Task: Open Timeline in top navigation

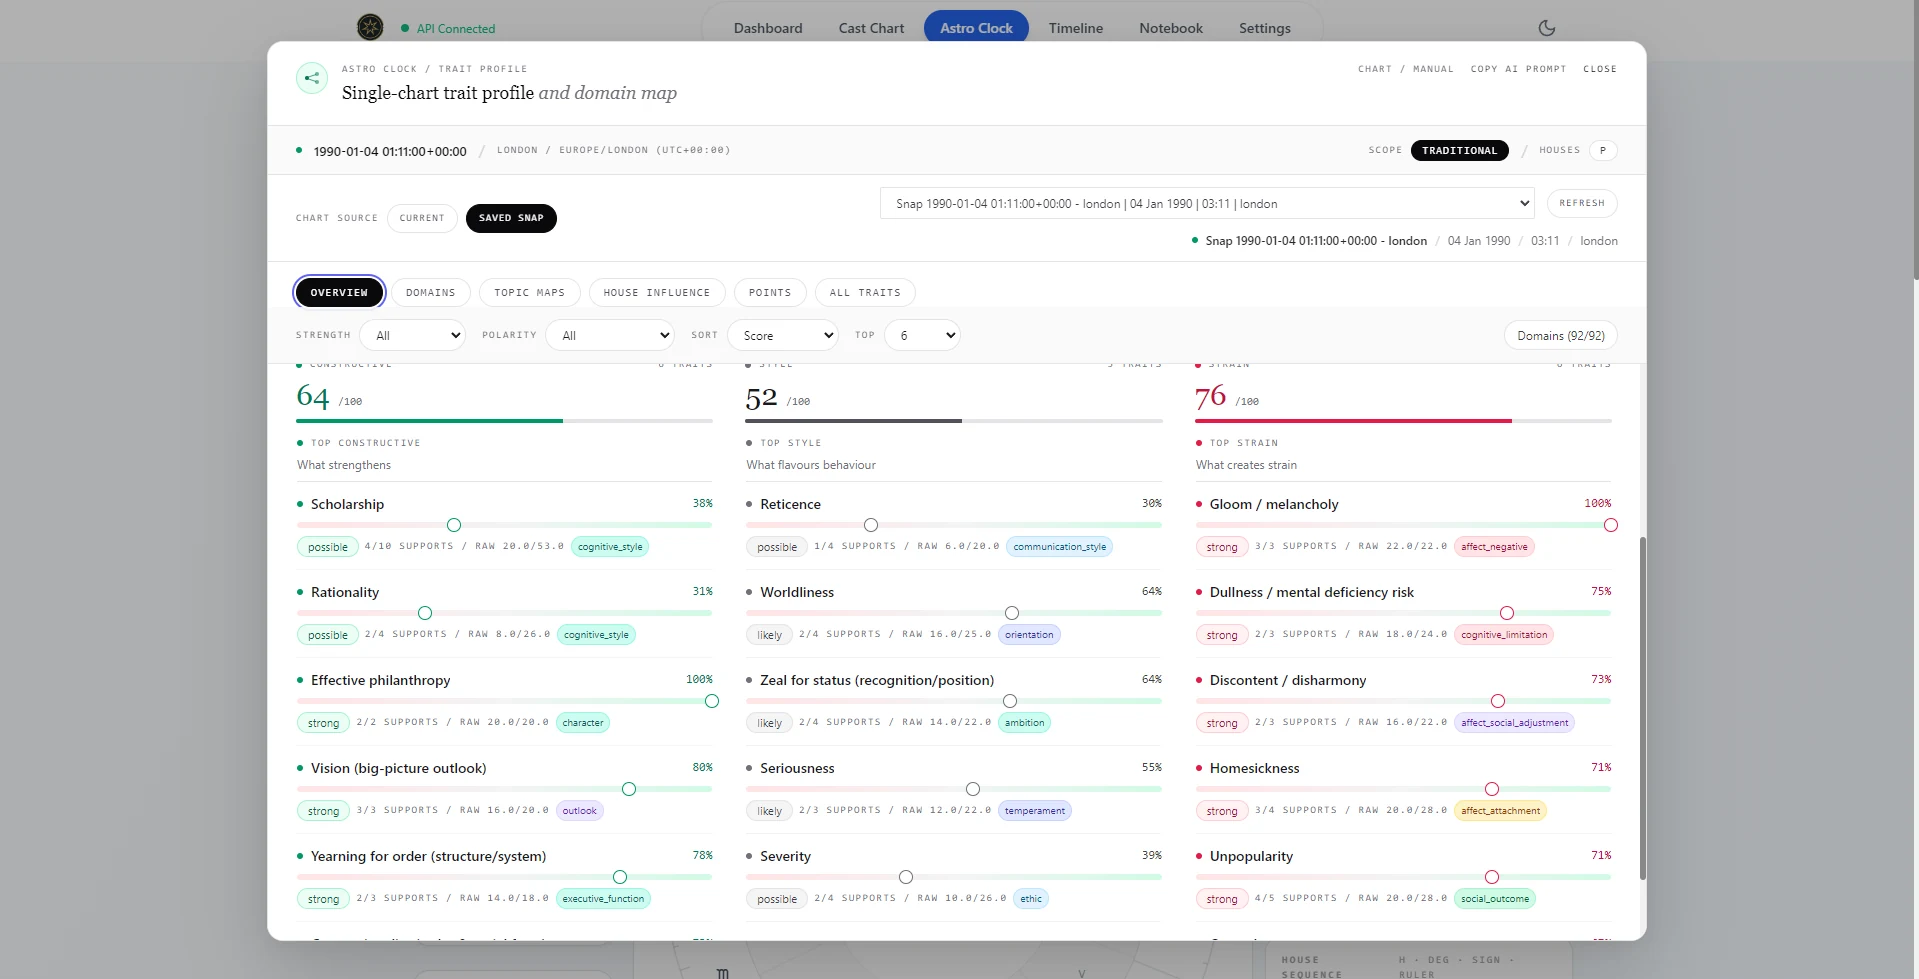Action: (x=1076, y=28)
